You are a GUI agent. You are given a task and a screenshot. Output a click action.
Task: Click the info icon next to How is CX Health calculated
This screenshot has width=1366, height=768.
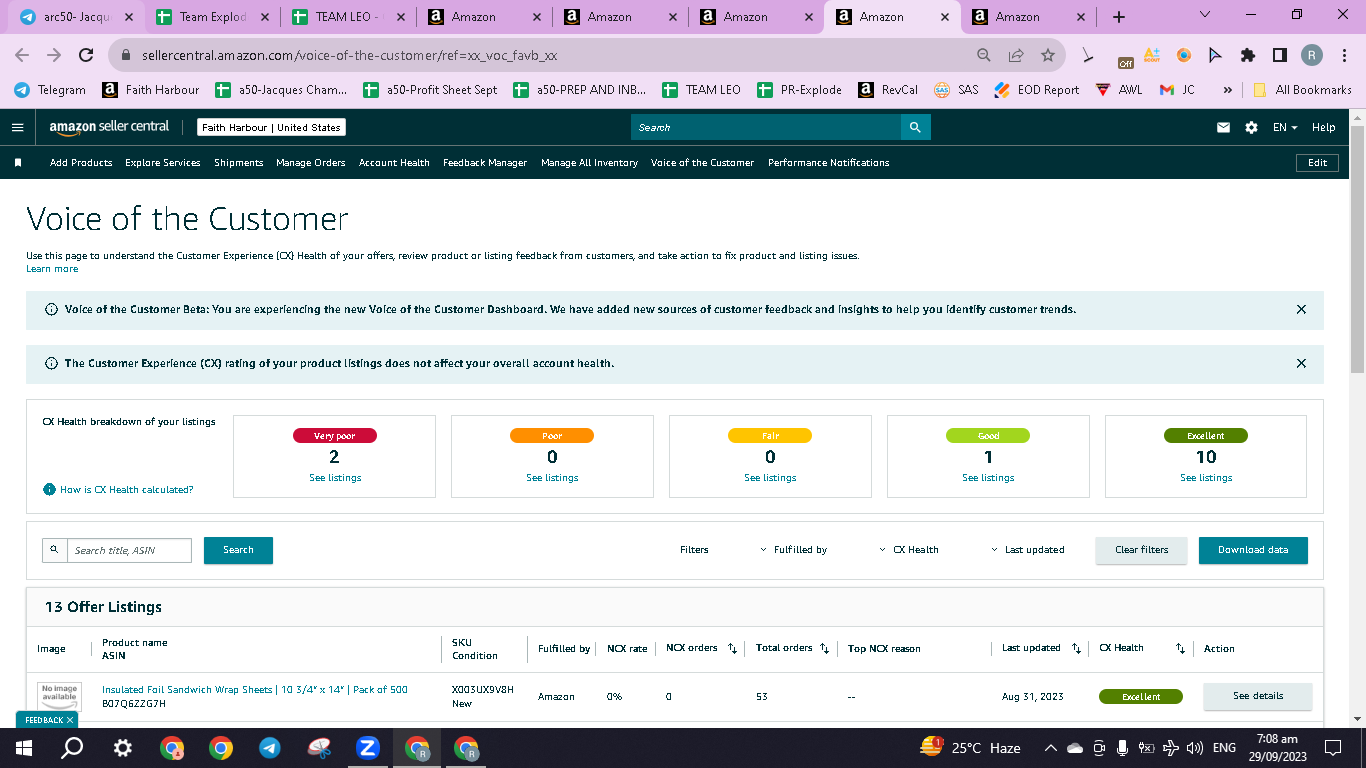[49, 490]
